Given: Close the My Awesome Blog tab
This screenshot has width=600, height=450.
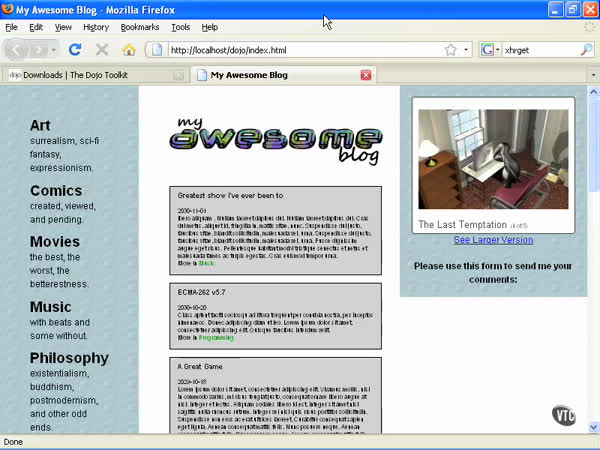Looking at the screenshot, I should click(366, 75).
